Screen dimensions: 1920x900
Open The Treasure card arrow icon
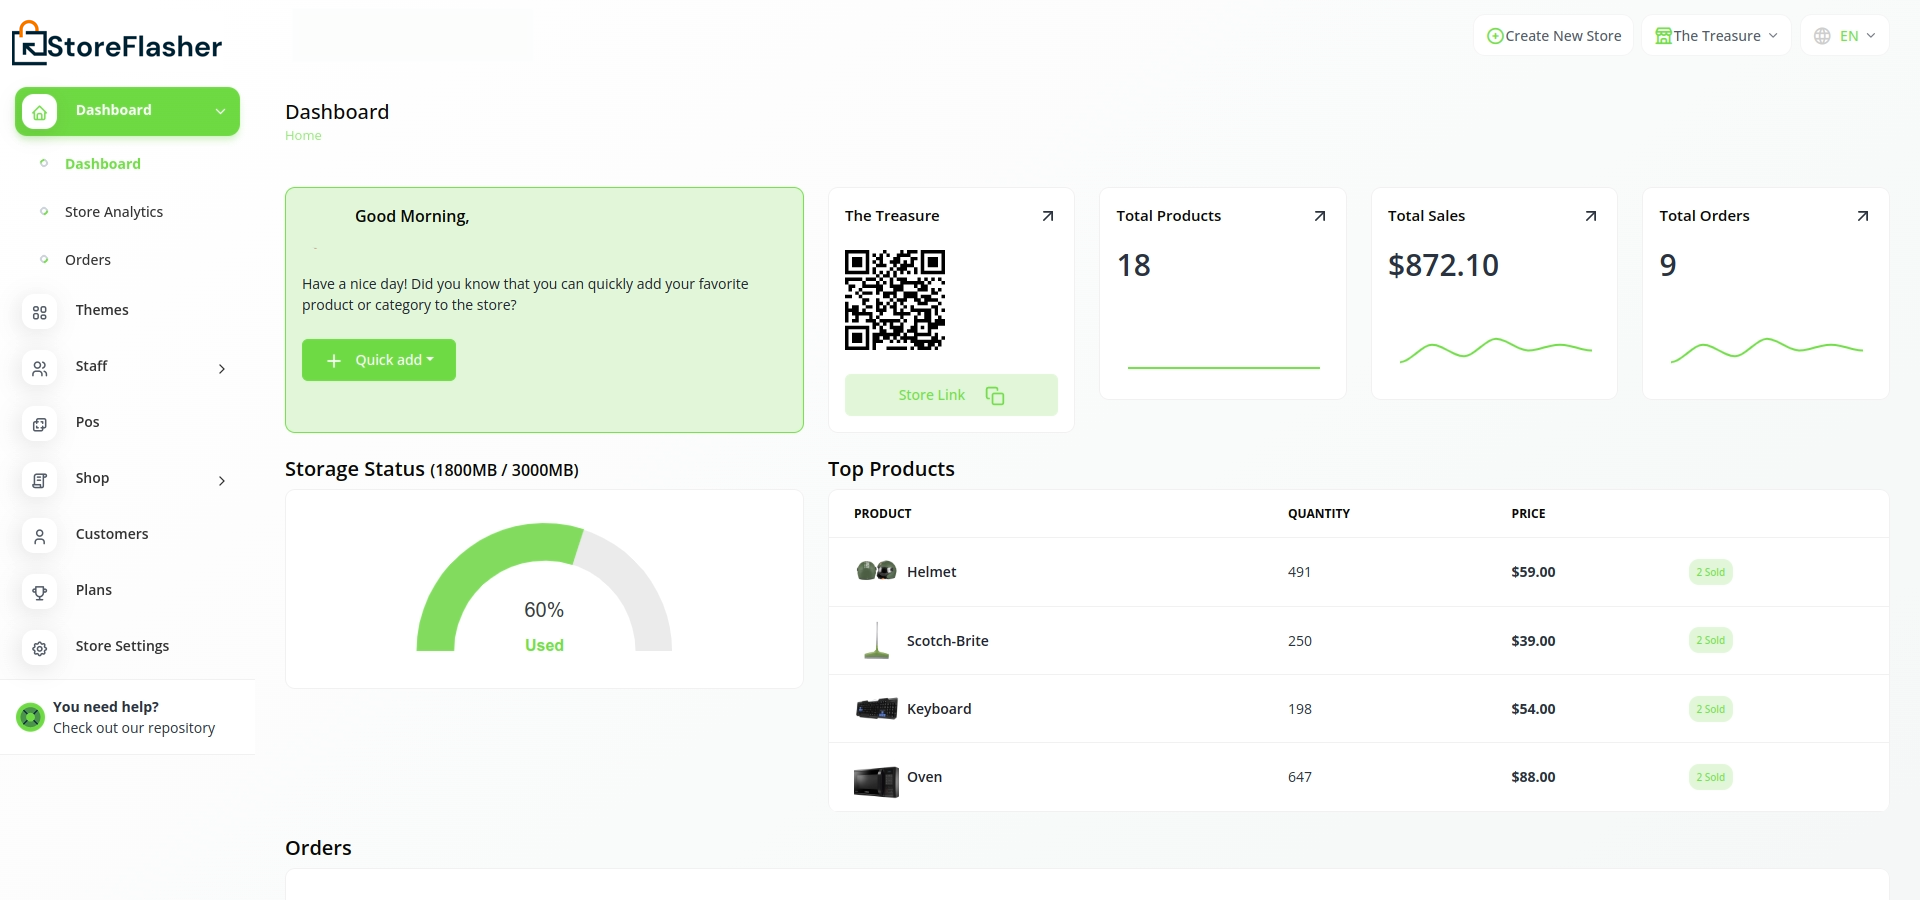(x=1047, y=216)
